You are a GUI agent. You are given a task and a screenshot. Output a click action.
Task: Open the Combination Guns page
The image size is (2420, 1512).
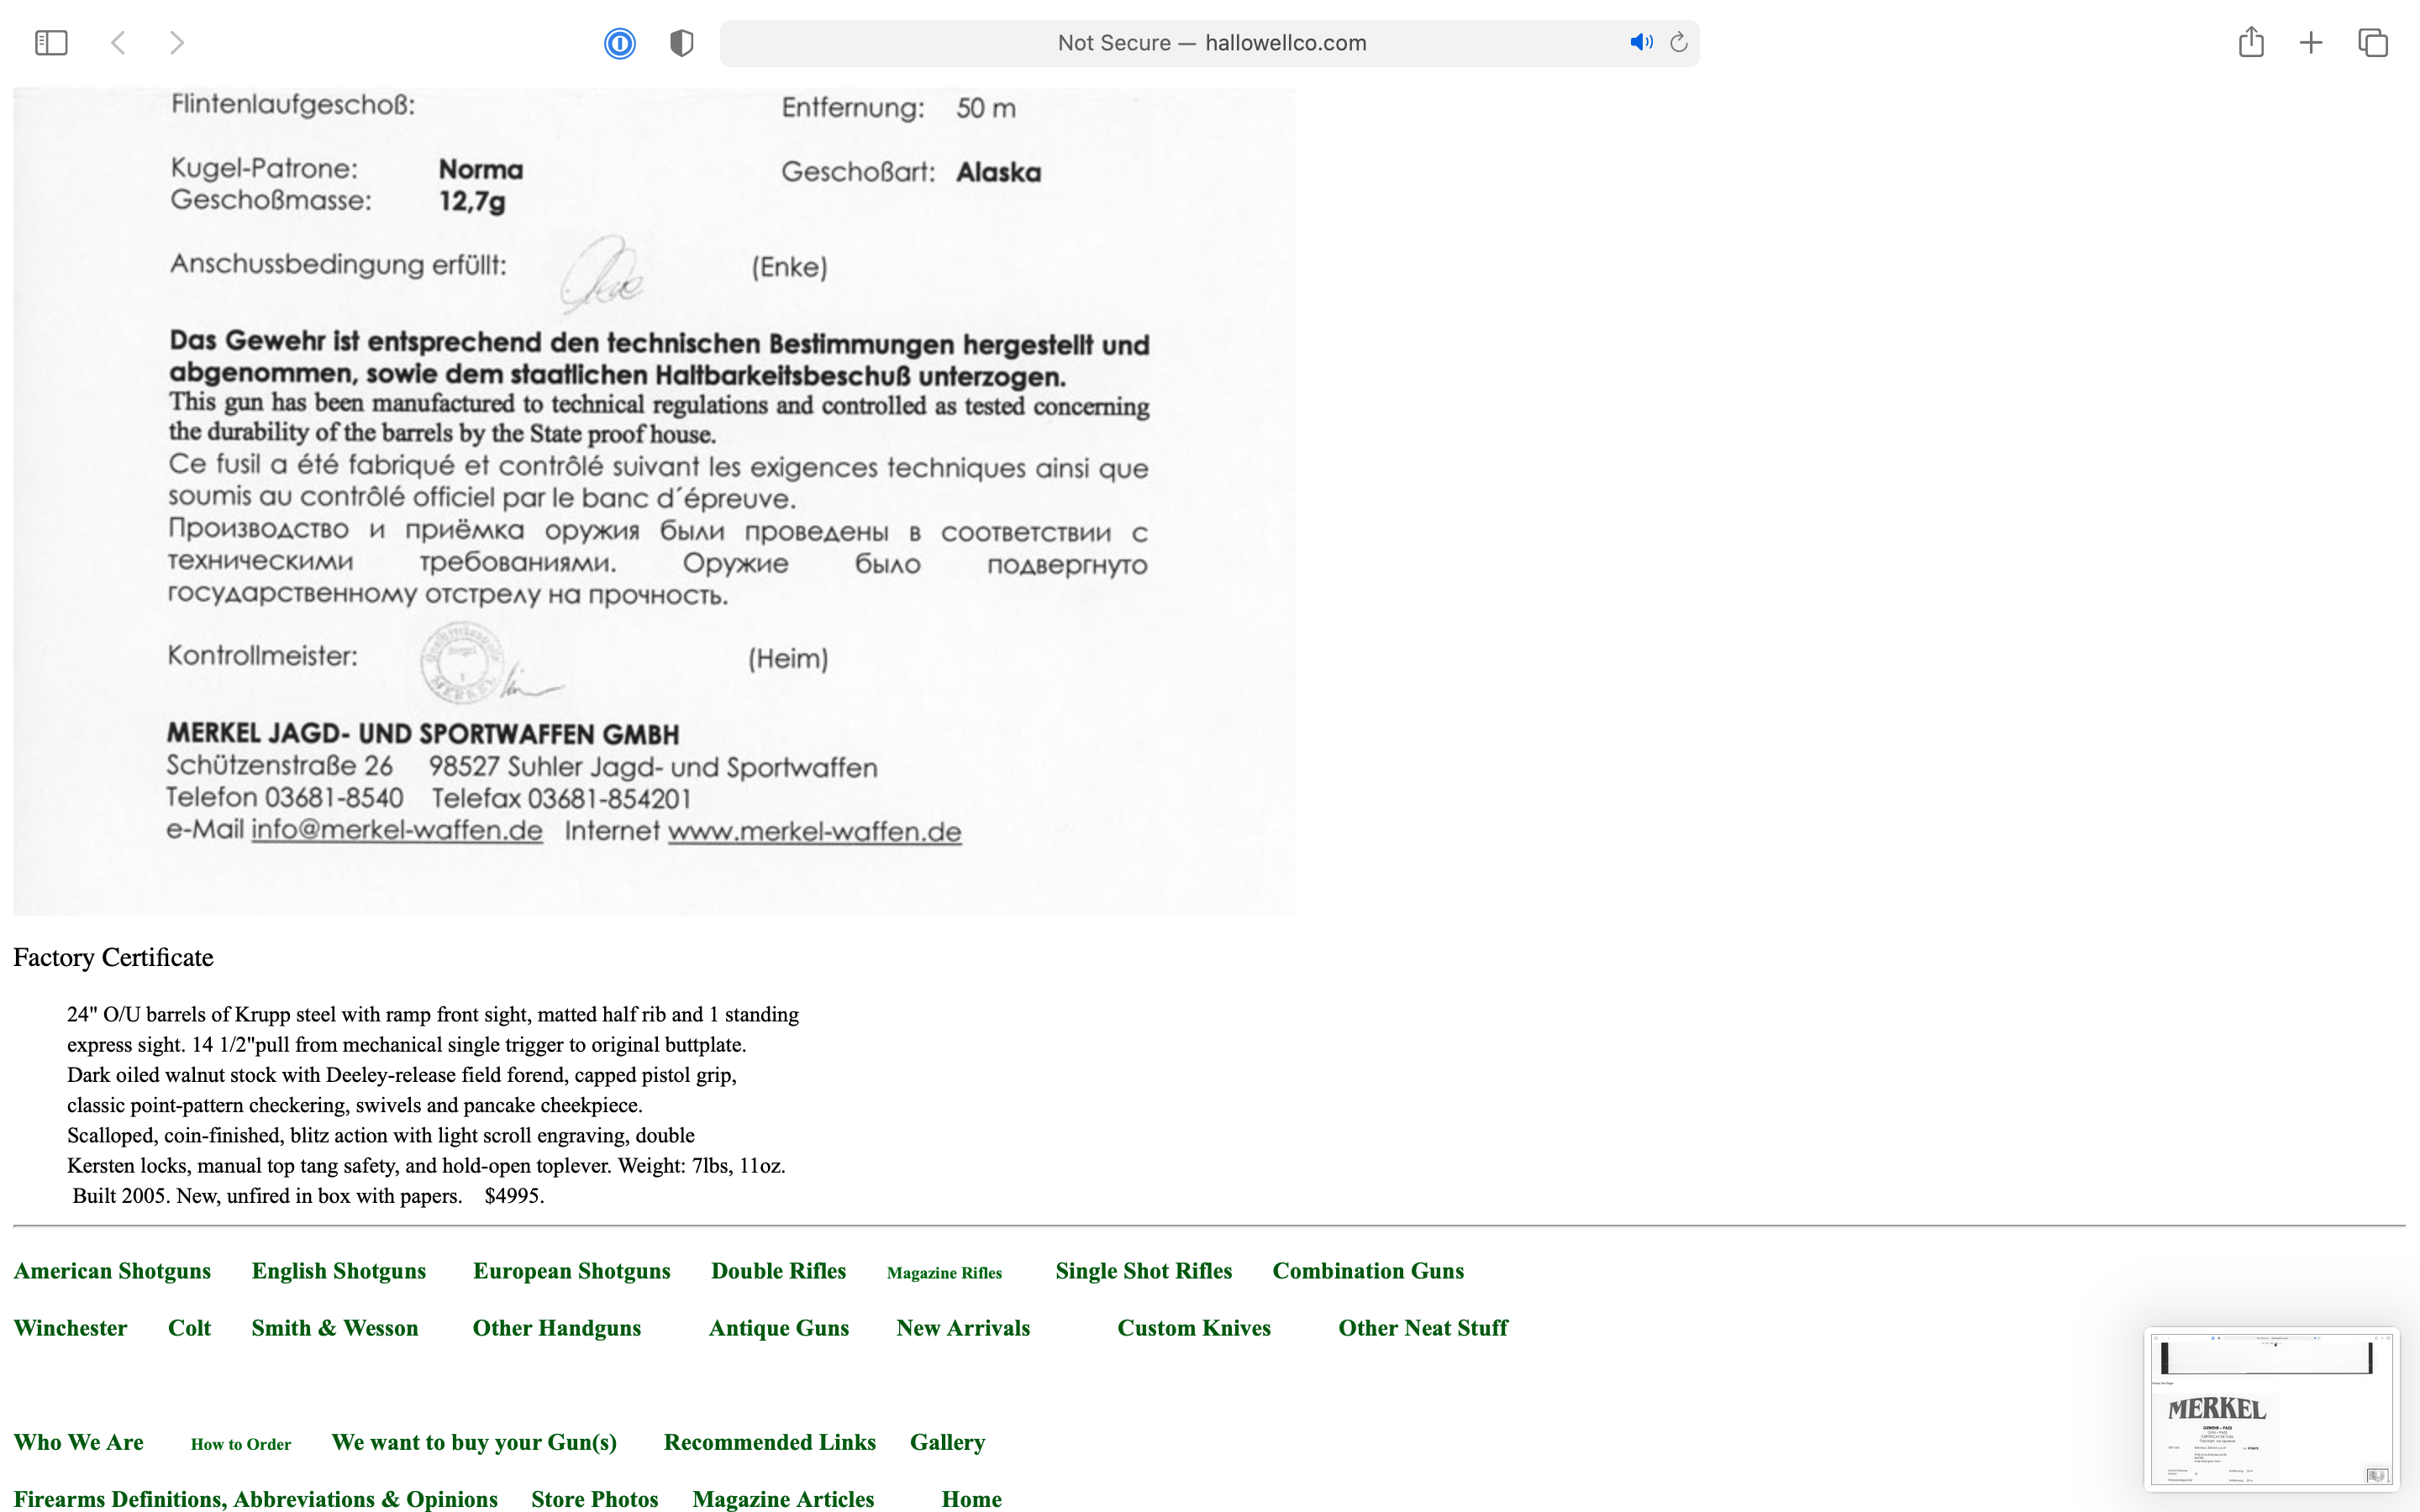[x=1368, y=1271]
